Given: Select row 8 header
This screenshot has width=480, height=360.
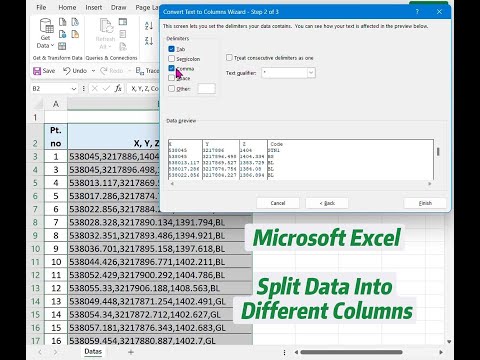Looking at the screenshot, I should pyautogui.click(x=36, y=222).
